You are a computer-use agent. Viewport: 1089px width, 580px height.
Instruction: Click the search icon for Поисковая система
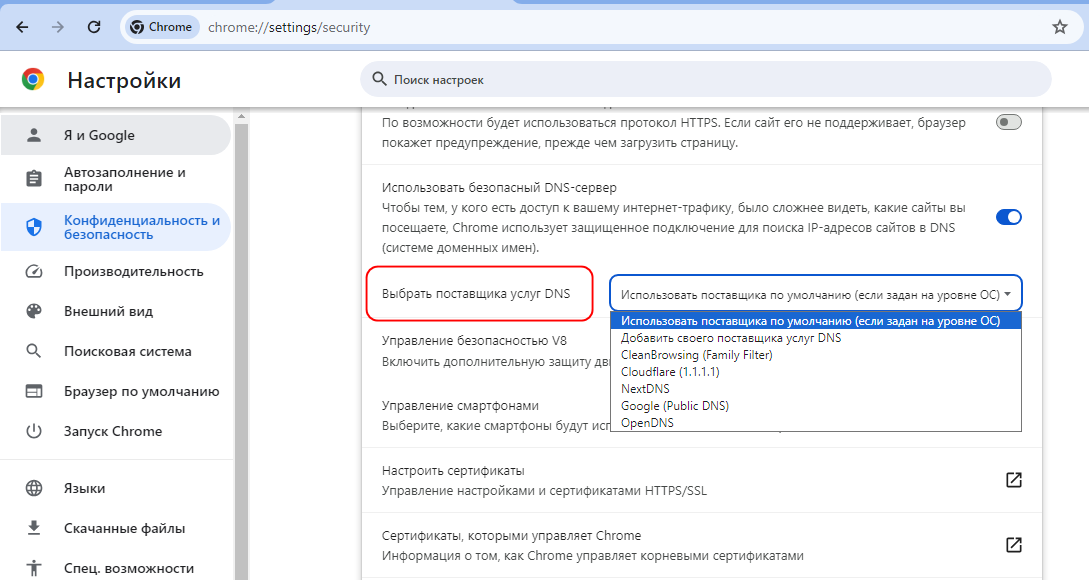33,351
